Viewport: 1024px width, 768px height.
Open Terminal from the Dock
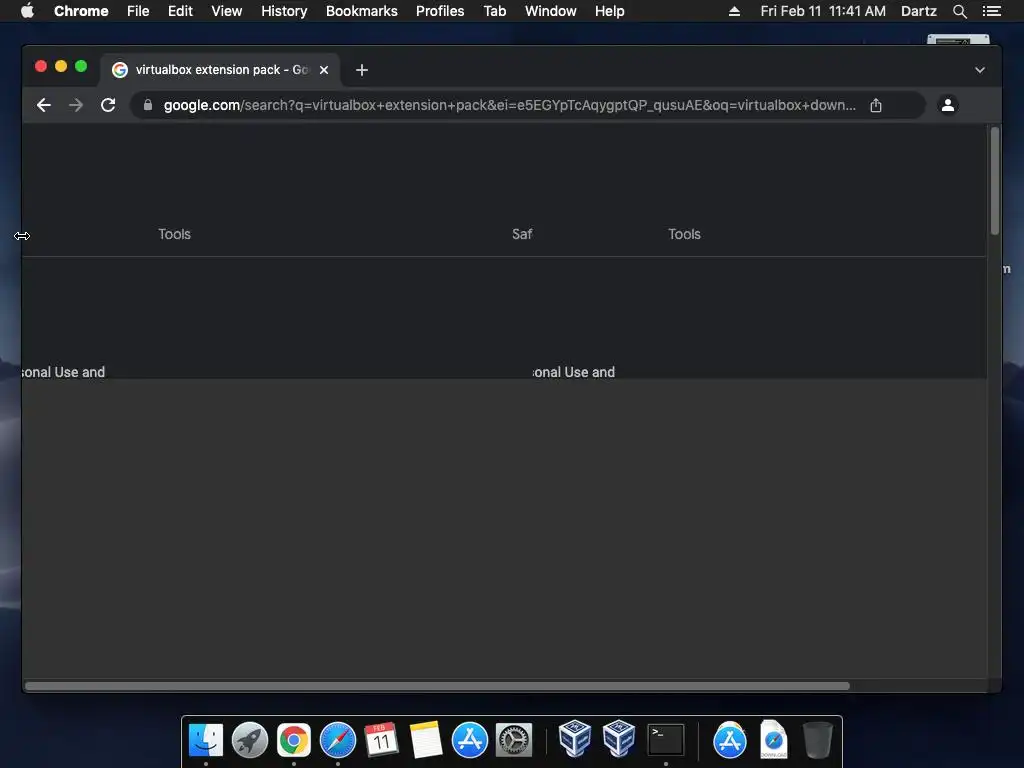[x=665, y=740]
